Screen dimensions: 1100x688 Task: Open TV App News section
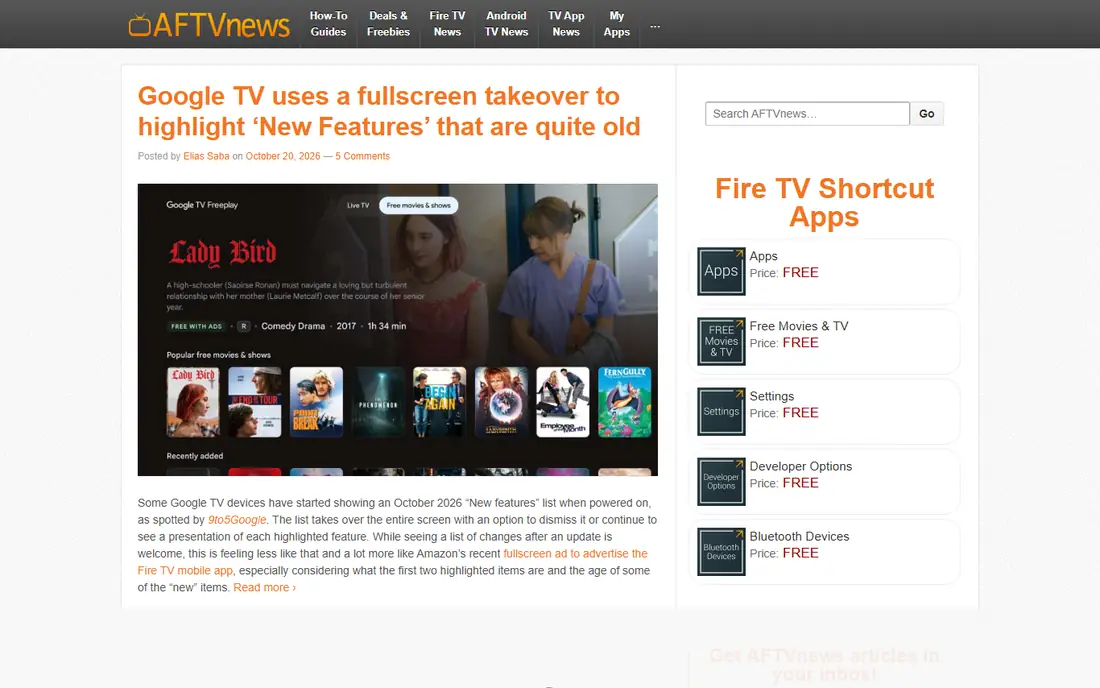566,24
